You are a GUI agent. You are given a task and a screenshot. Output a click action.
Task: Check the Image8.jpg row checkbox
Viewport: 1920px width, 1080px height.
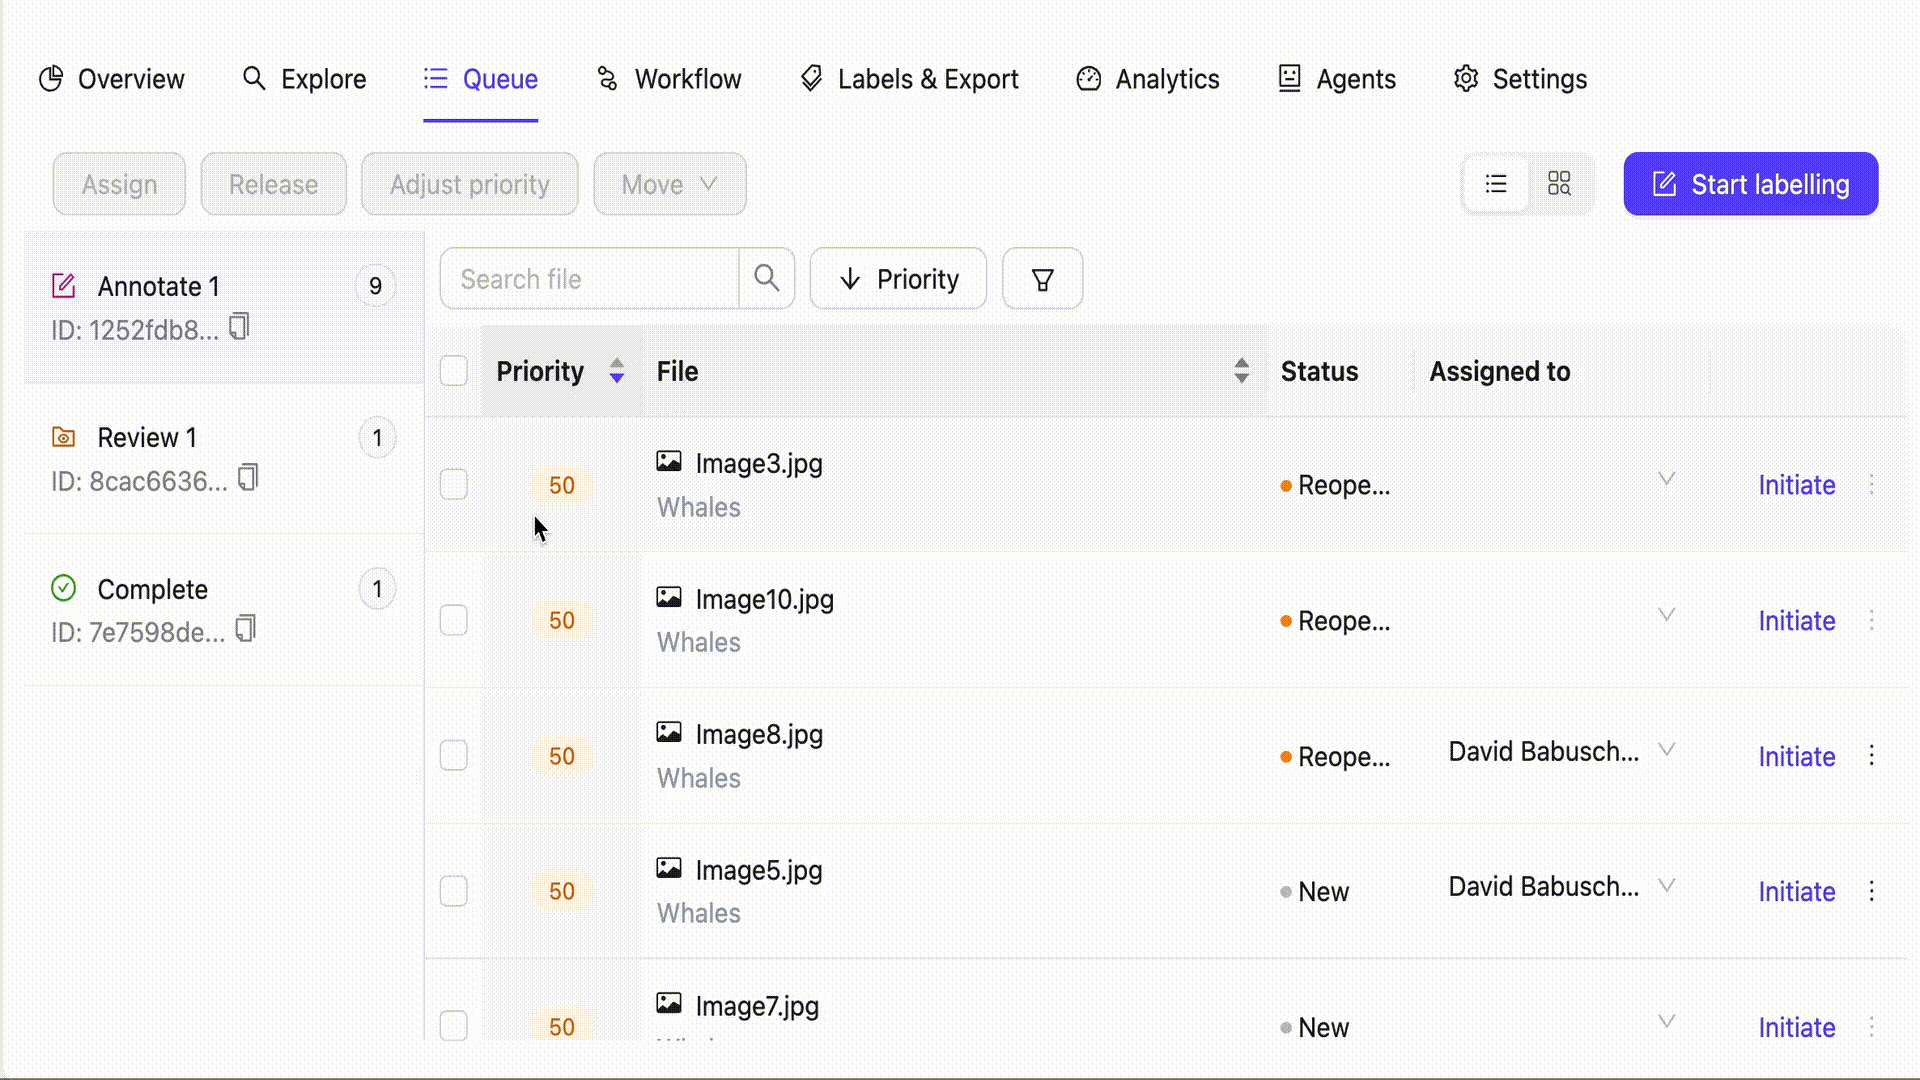click(454, 756)
